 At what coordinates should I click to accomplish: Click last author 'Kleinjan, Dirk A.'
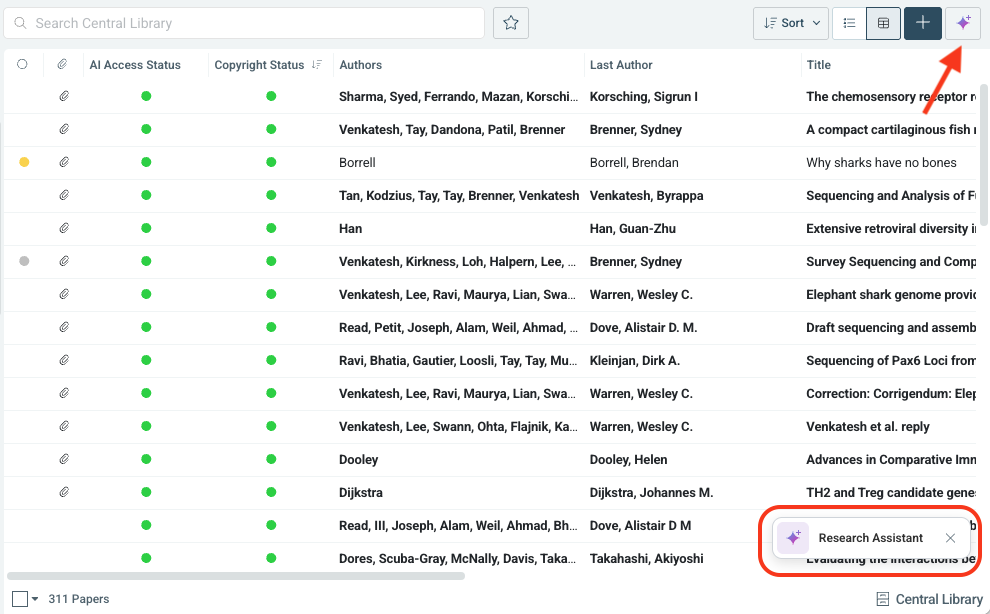pyautogui.click(x=635, y=361)
